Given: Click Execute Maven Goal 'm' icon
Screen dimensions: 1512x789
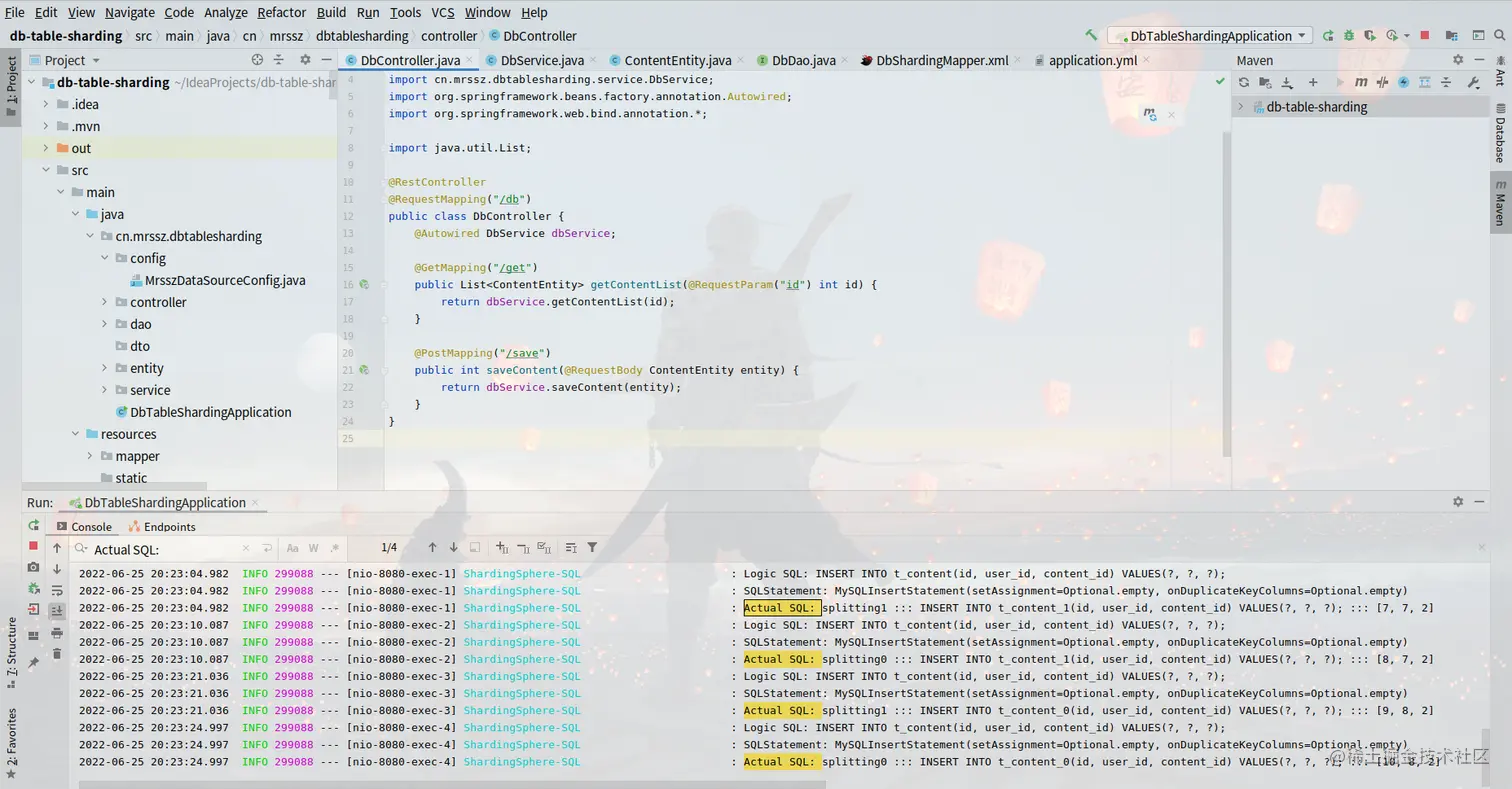Looking at the screenshot, I should (x=1361, y=82).
